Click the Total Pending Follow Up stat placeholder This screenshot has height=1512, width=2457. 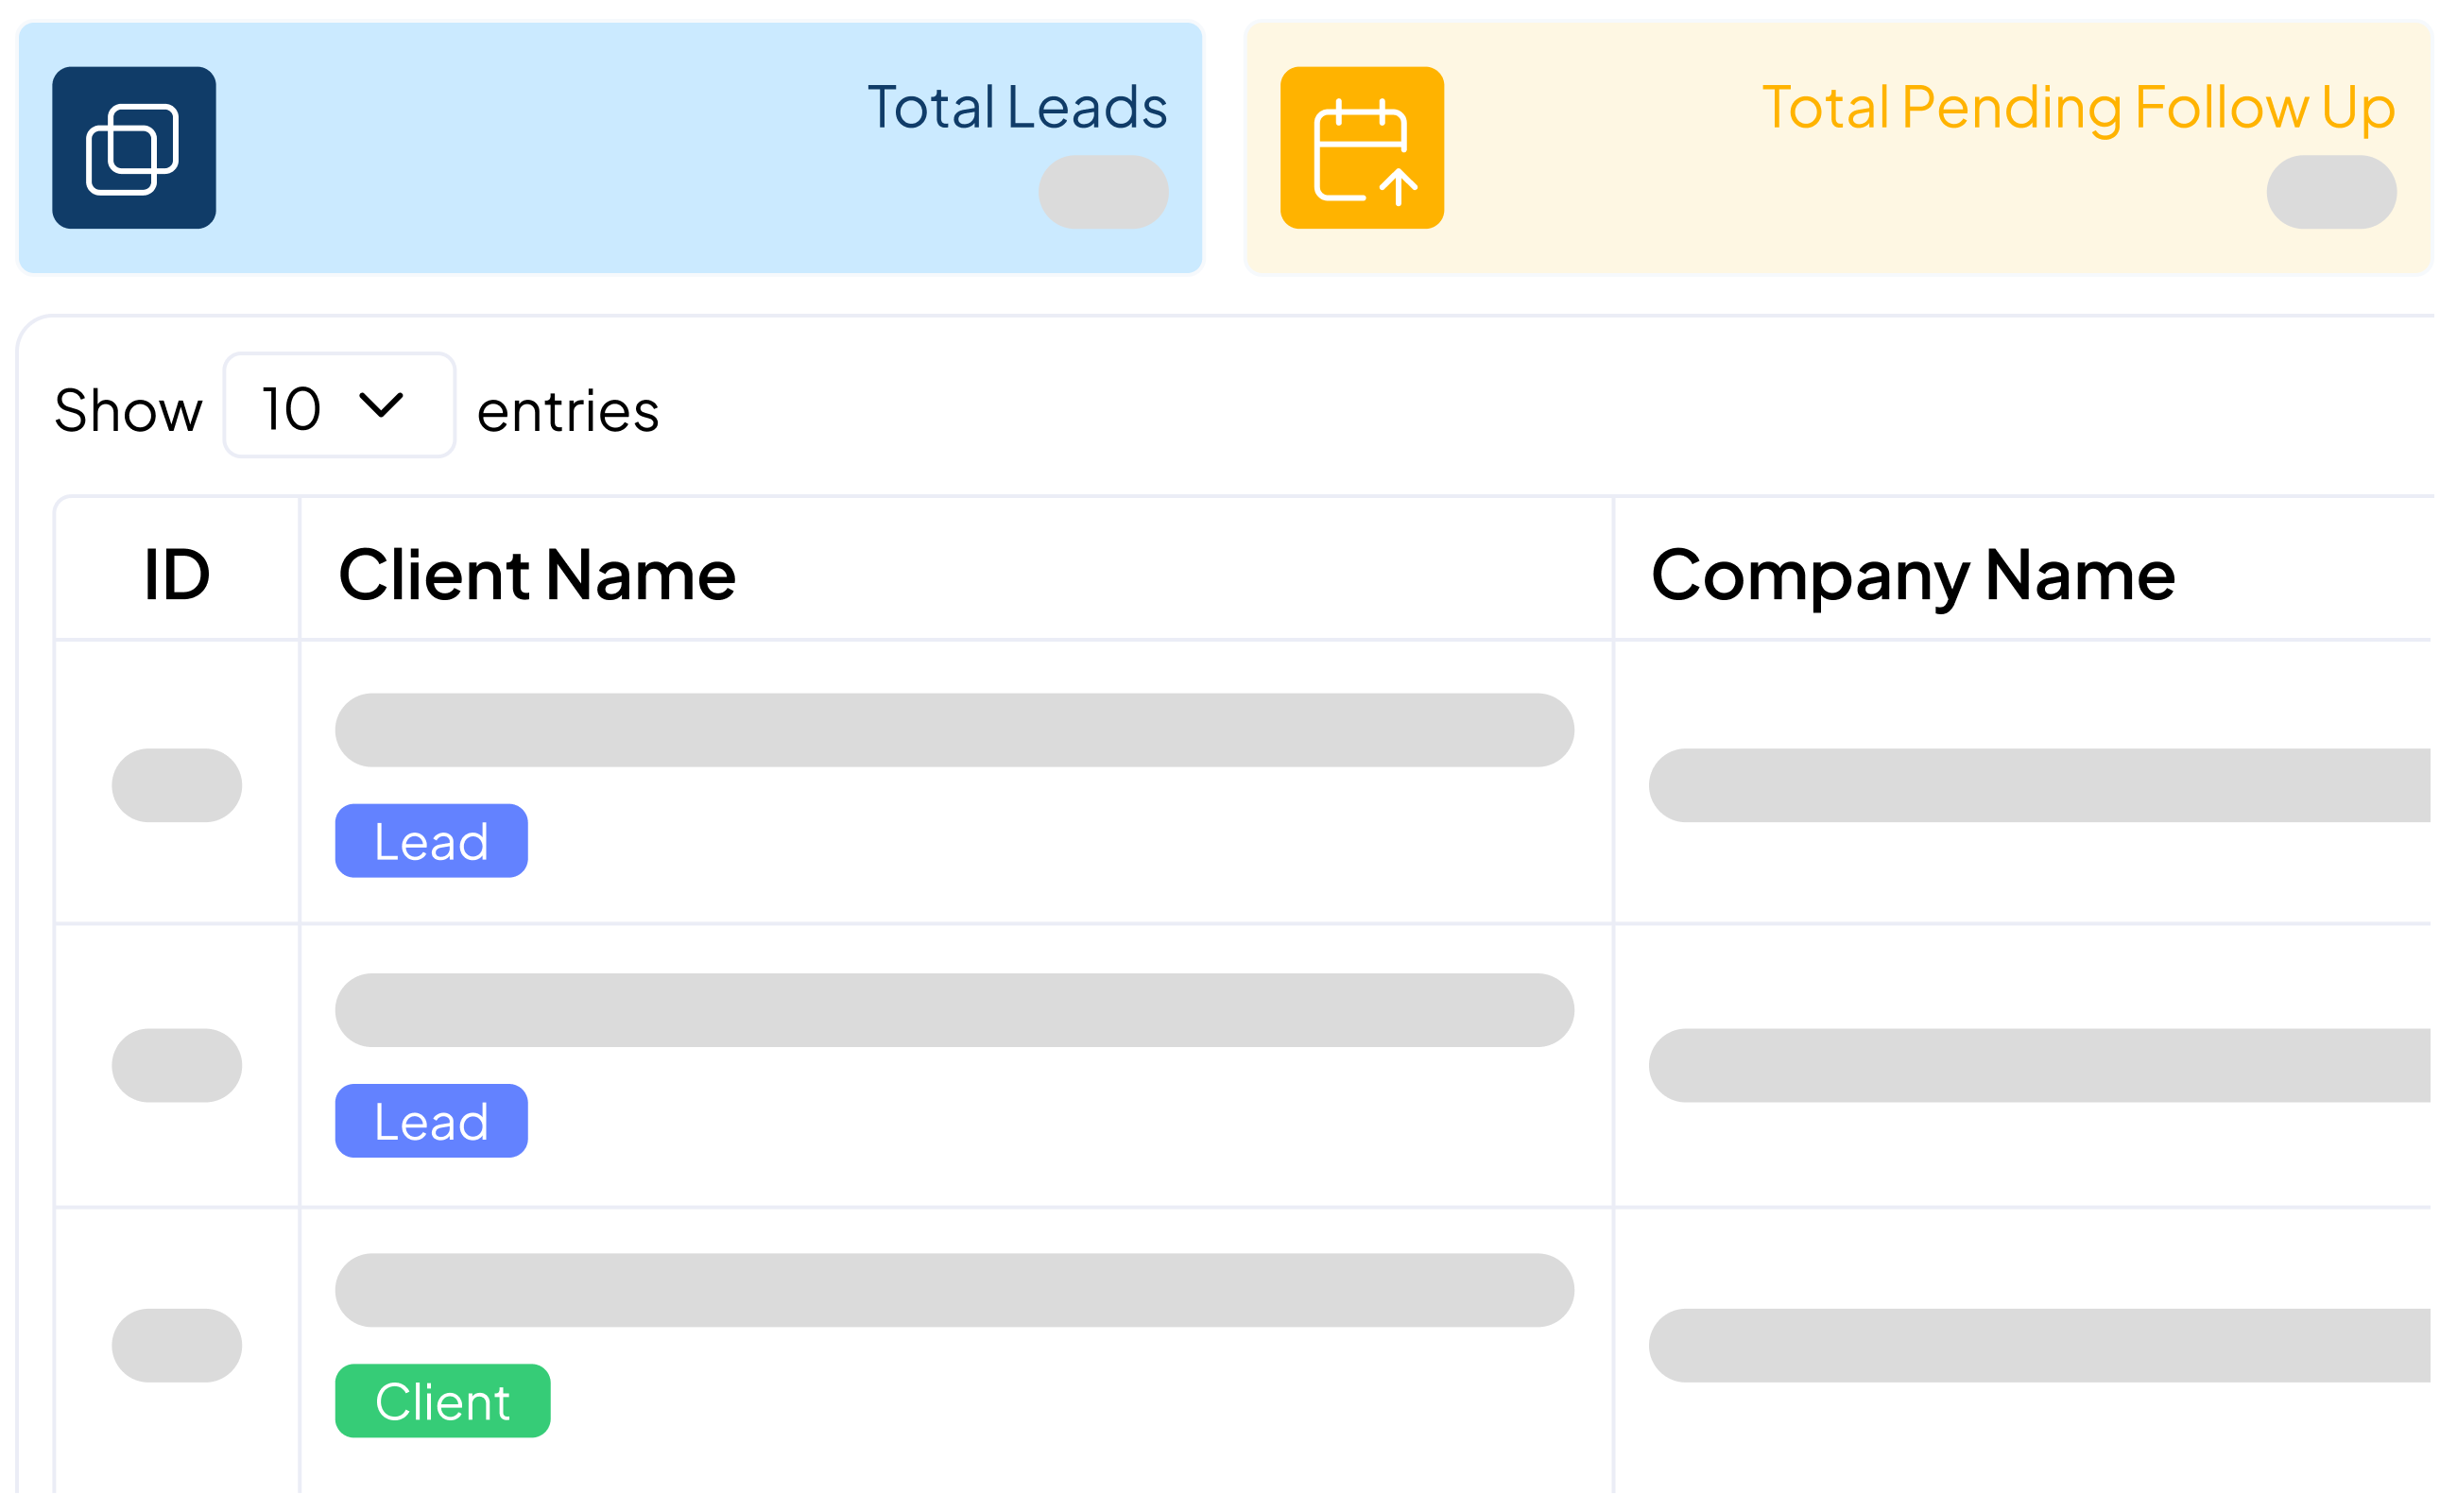2331,191
